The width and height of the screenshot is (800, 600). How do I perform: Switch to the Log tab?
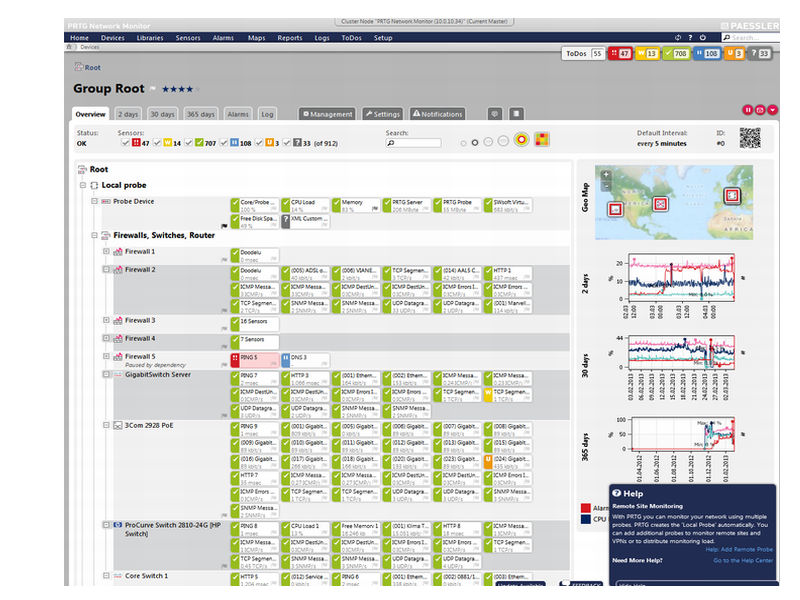point(267,114)
